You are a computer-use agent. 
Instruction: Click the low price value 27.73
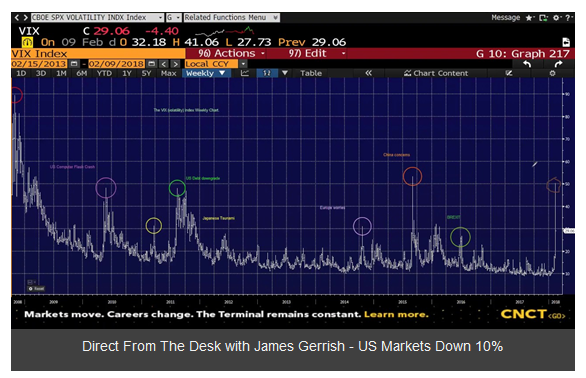tap(254, 42)
